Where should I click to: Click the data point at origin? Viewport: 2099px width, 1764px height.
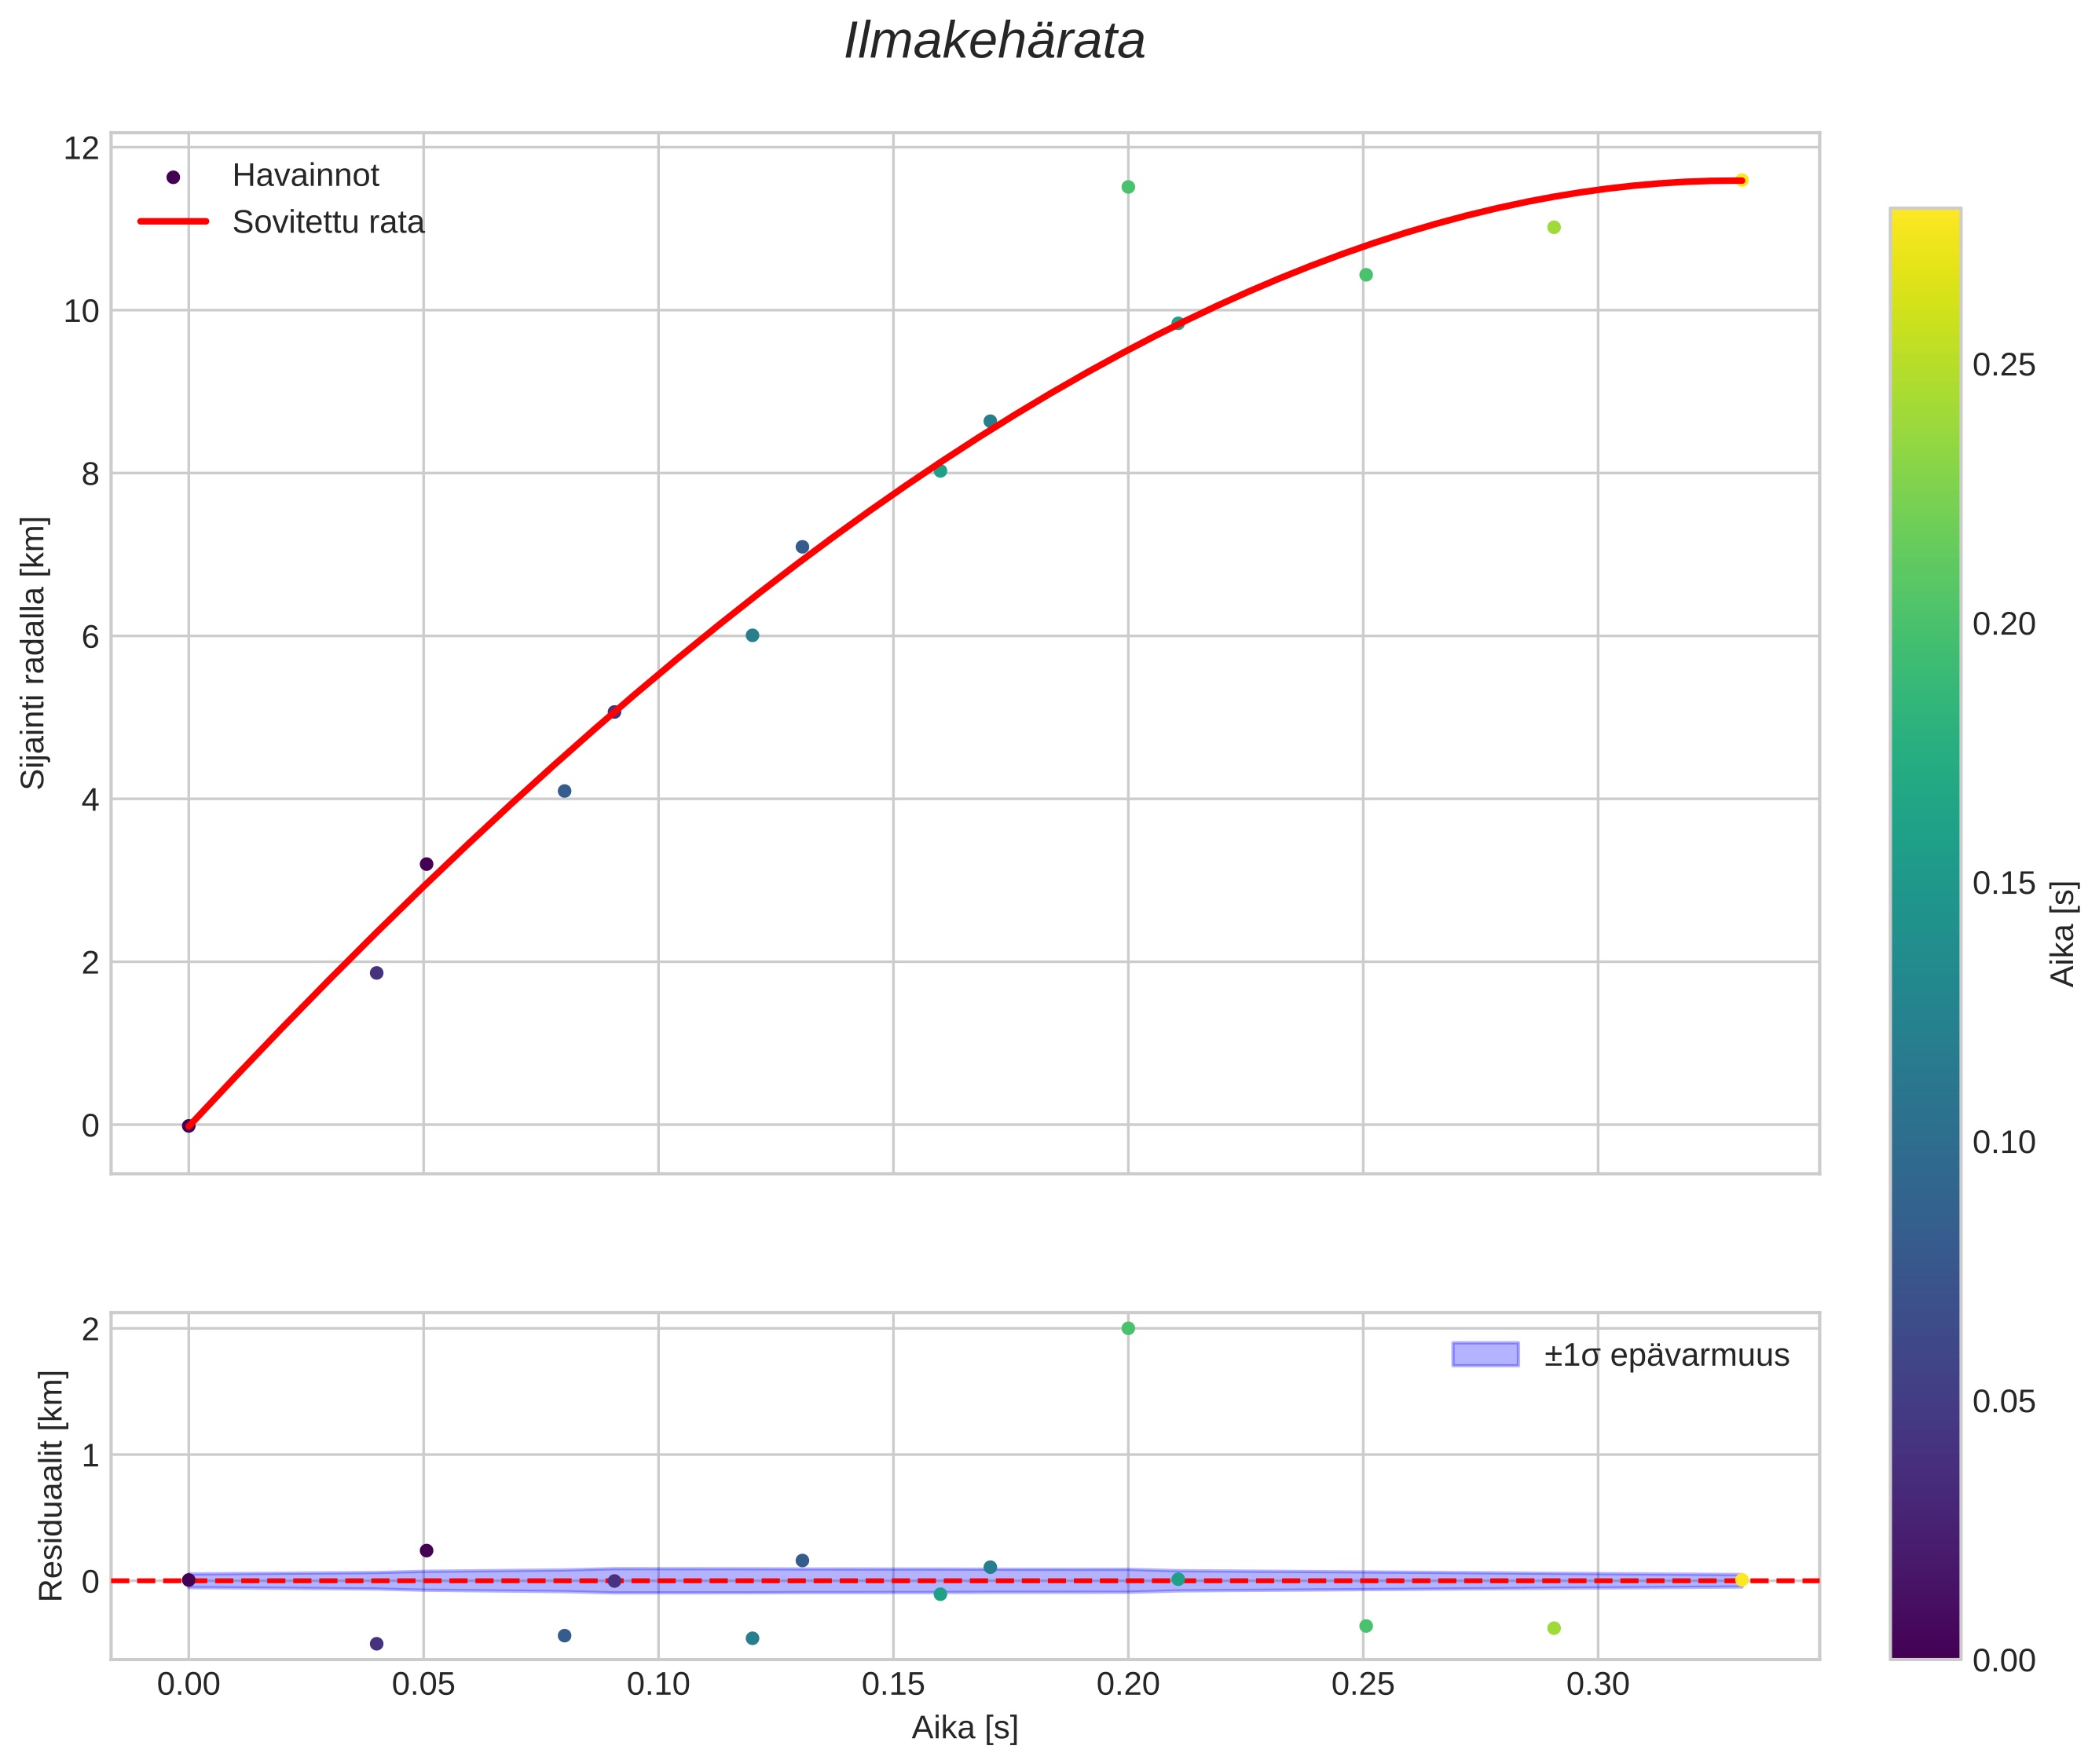[188, 1125]
